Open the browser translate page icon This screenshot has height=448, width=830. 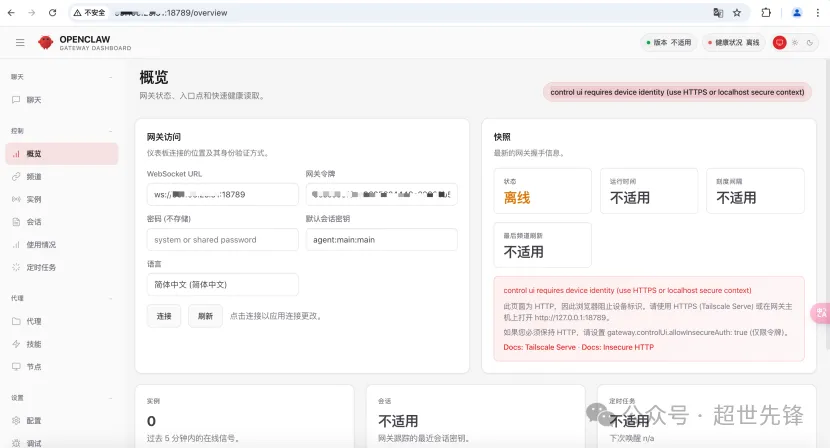[718, 13]
